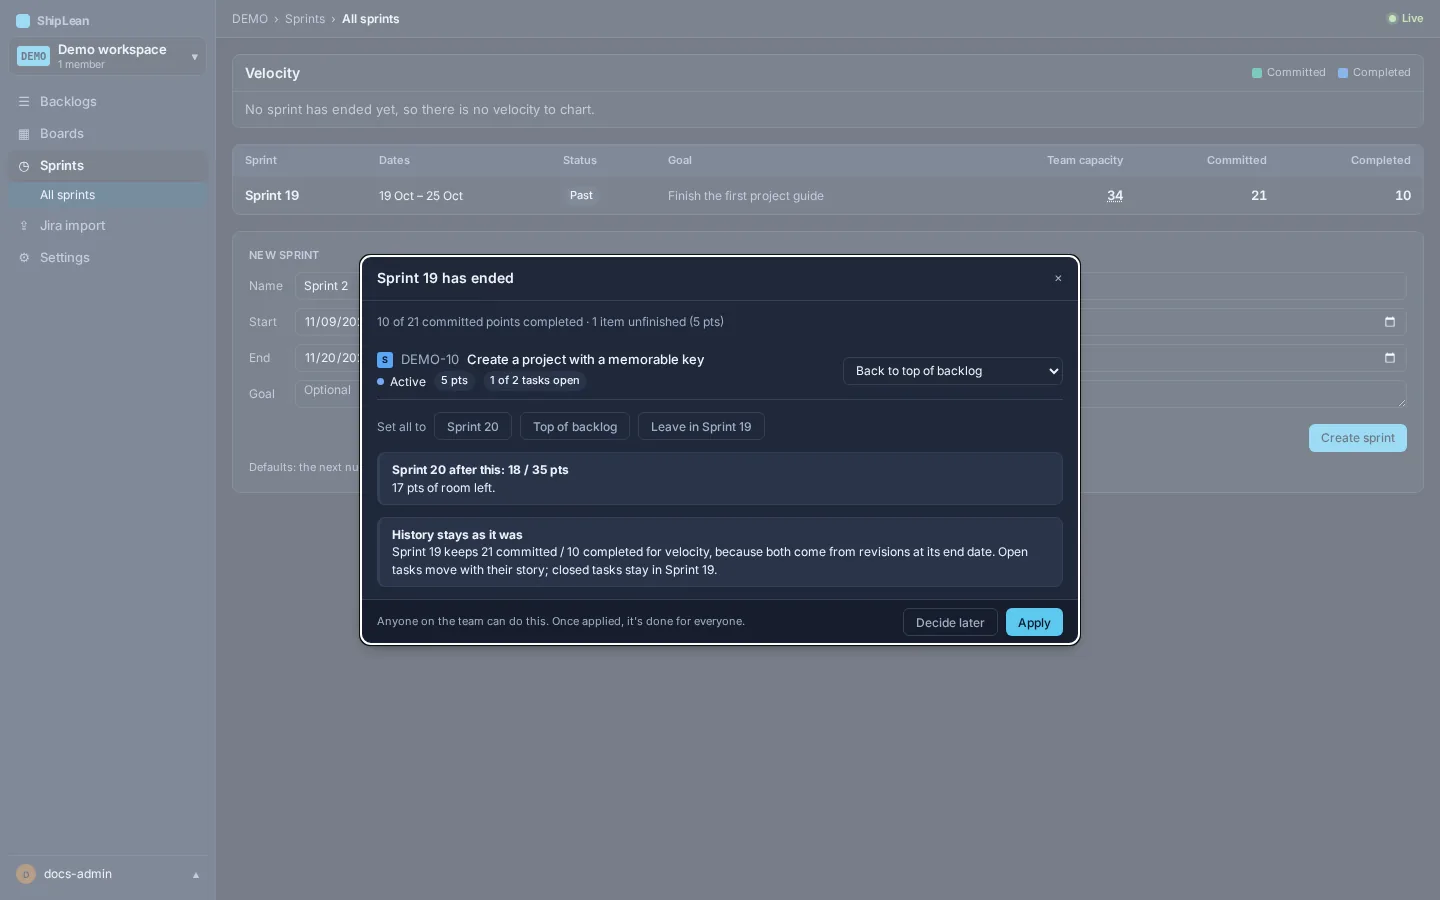1440x900 pixels.
Task: Click the 1 of 2 tasks open badge
Action: pyautogui.click(x=535, y=381)
